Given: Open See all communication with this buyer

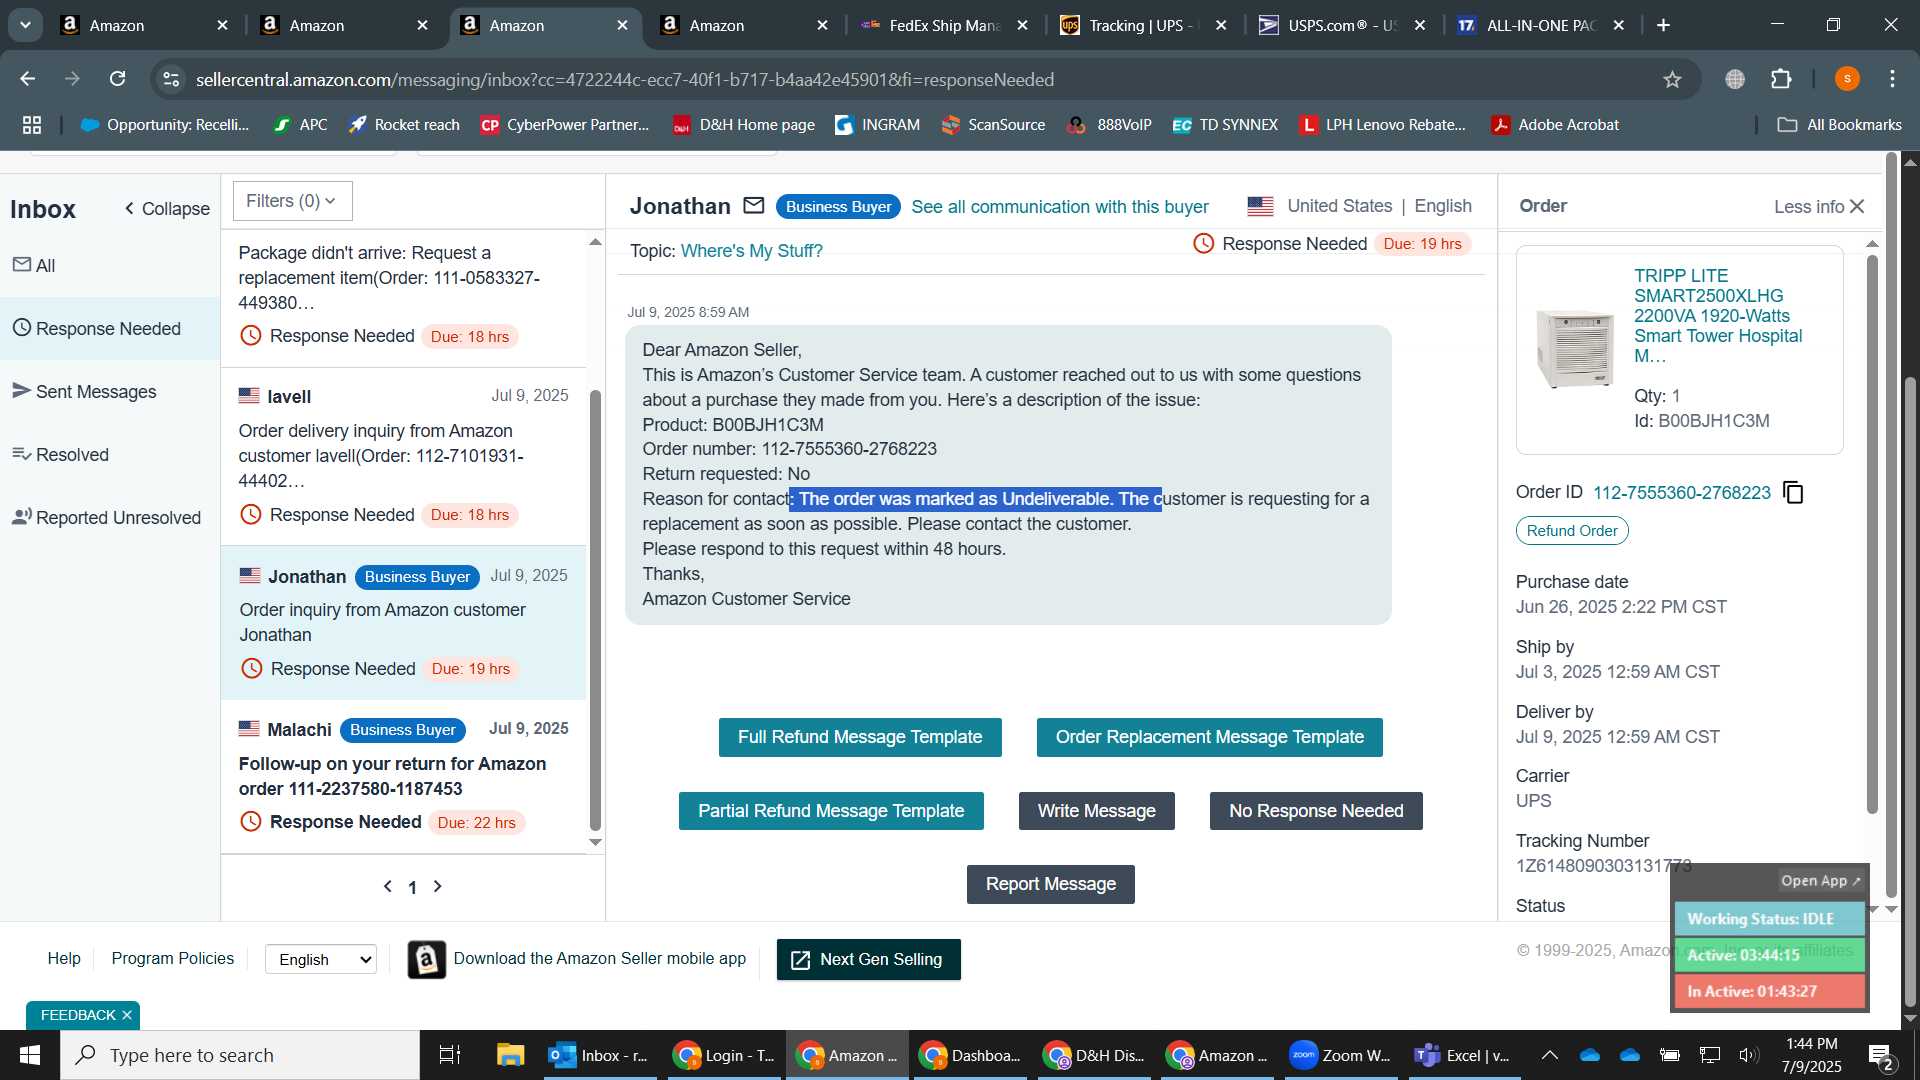Looking at the screenshot, I should click(x=1060, y=207).
